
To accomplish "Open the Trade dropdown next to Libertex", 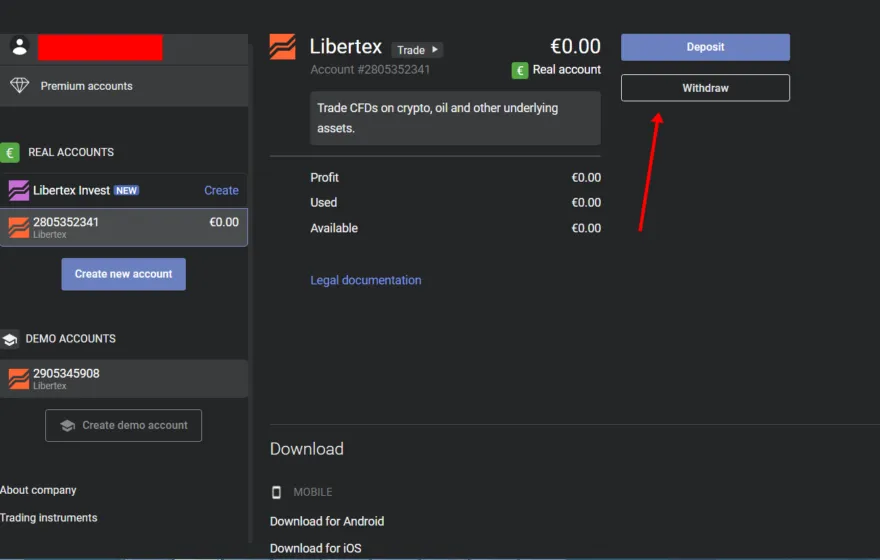I will [417, 50].
